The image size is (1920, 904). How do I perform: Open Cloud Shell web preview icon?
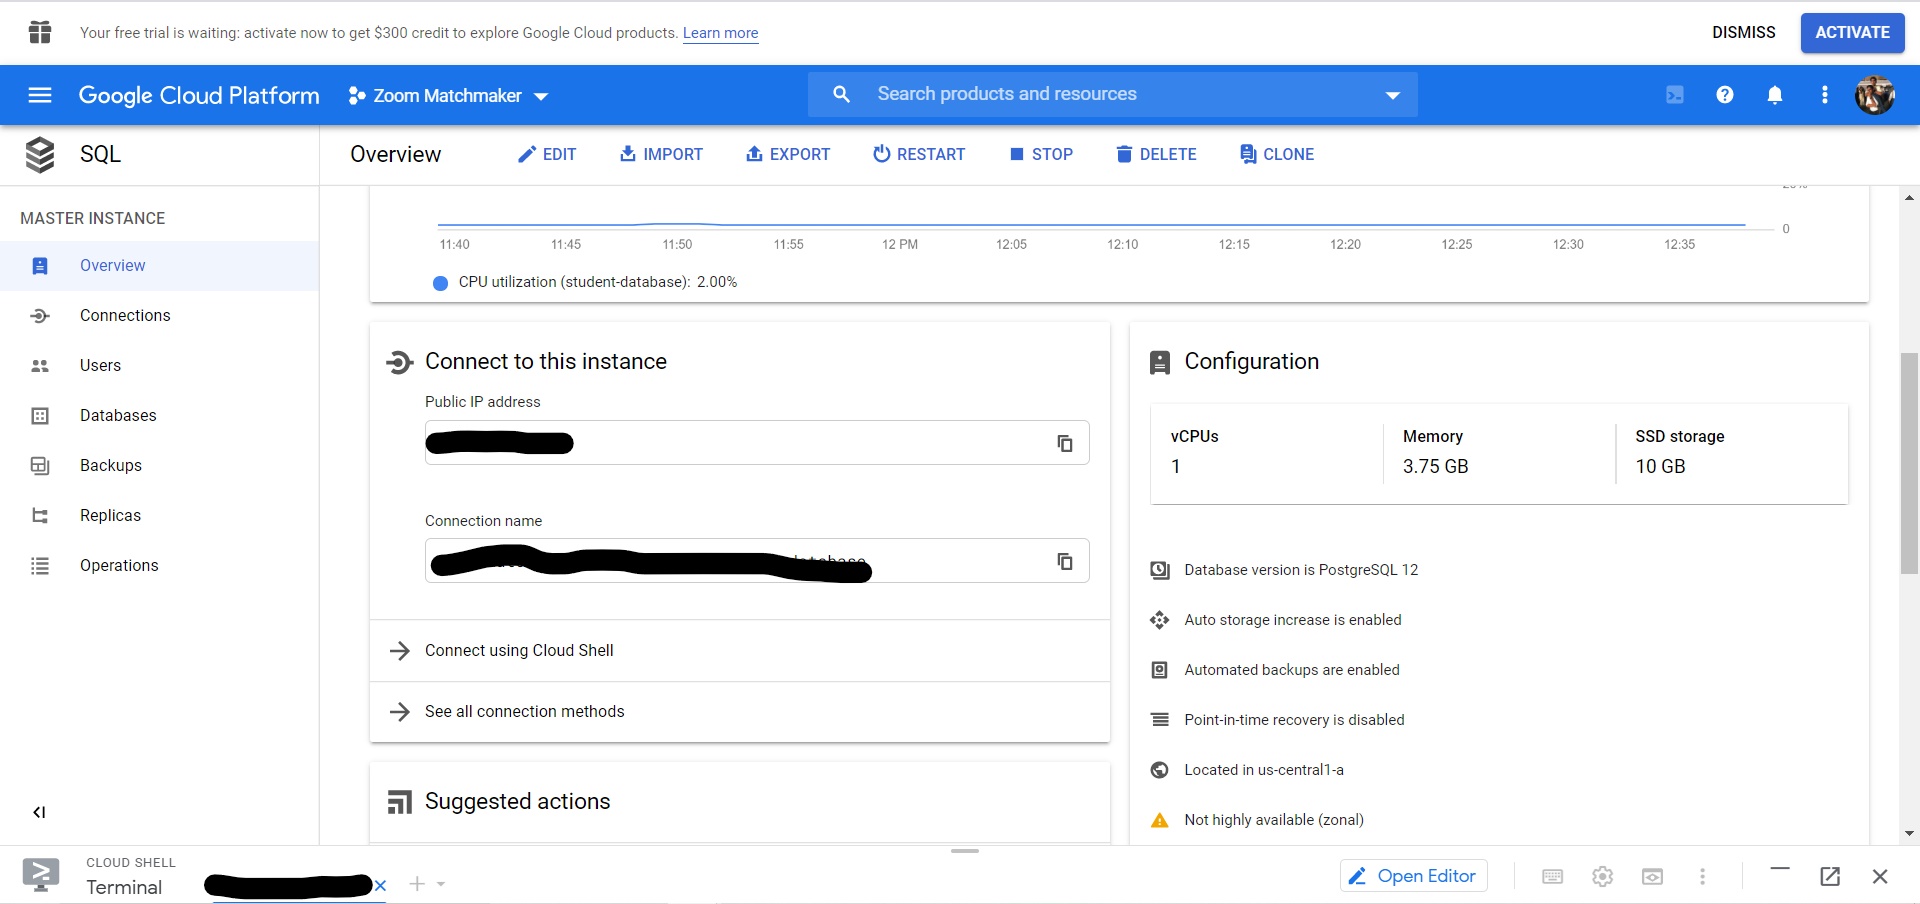(x=1653, y=877)
